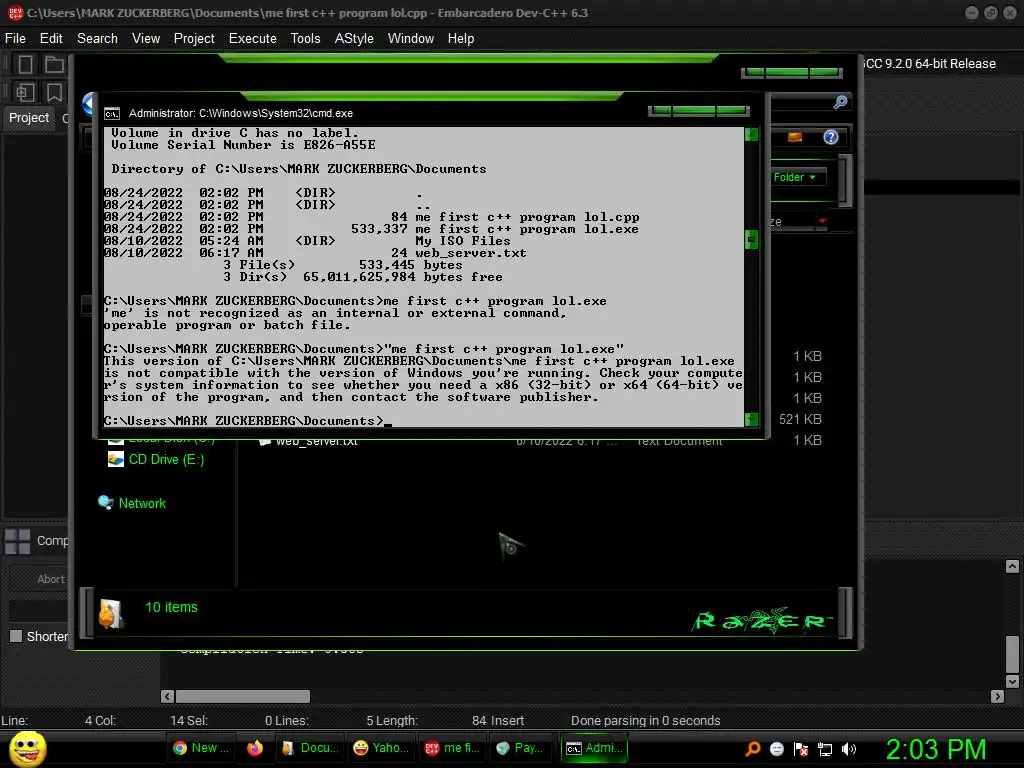The image size is (1024, 768).
Task: Click the cmd.exe title bar icon
Action: (x=112, y=114)
